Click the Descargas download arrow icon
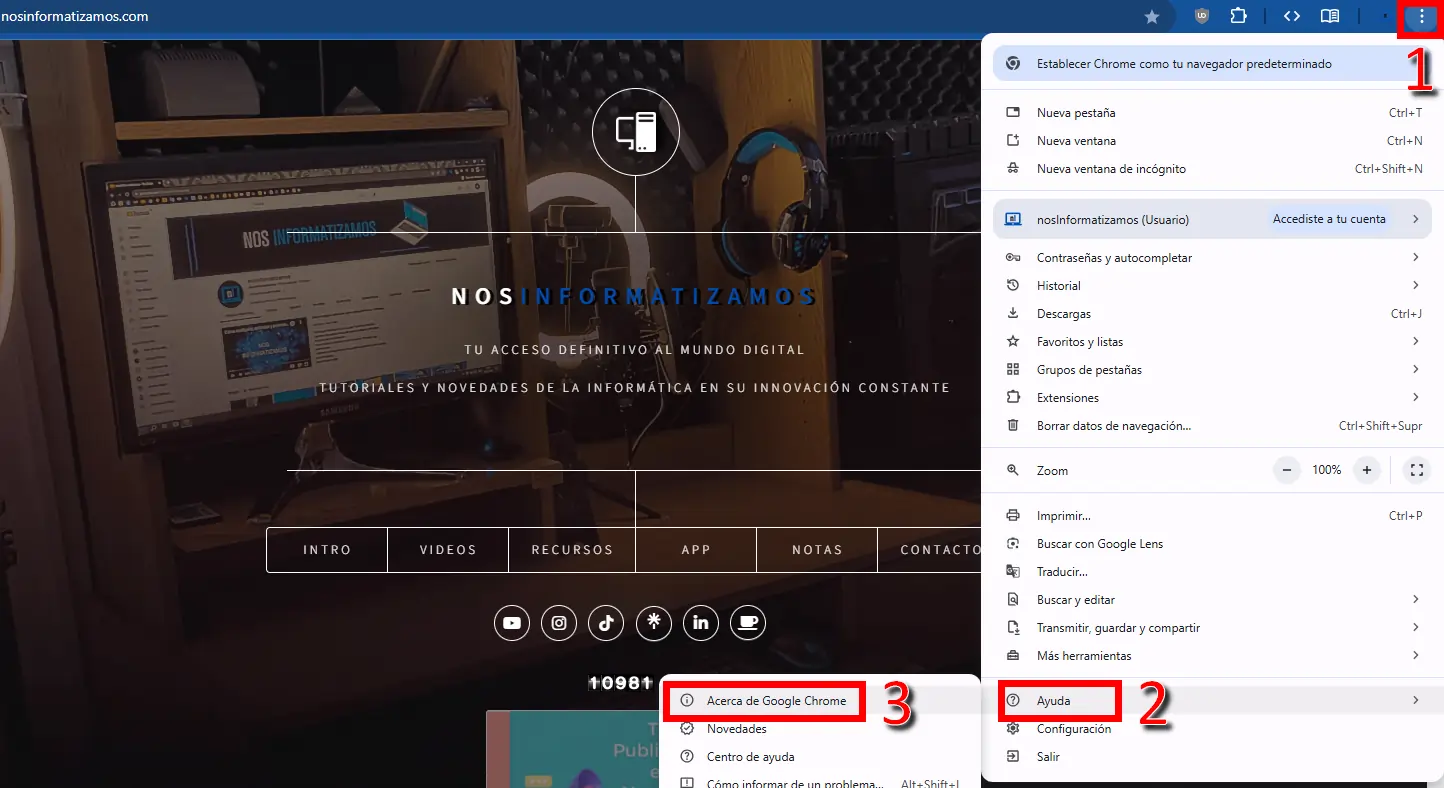Image resolution: width=1444 pixels, height=788 pixels. click(1013, 314)
